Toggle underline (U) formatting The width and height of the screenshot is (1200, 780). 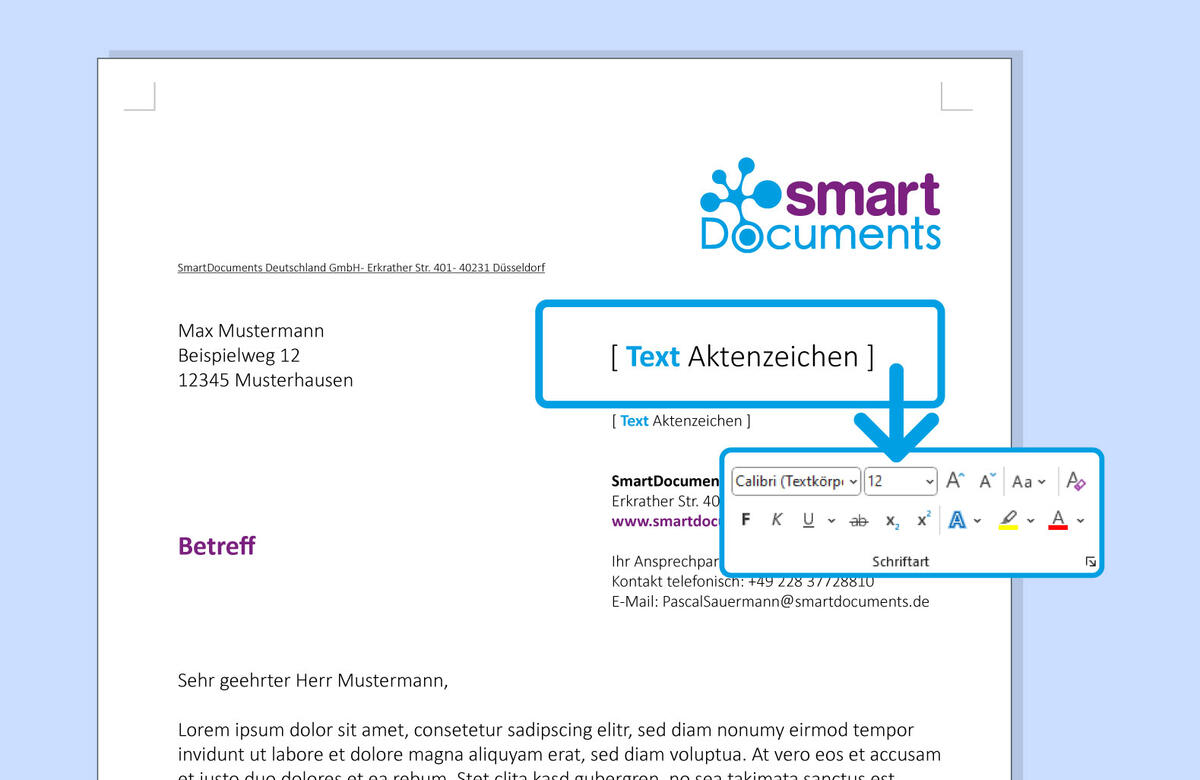pos(807,520)
